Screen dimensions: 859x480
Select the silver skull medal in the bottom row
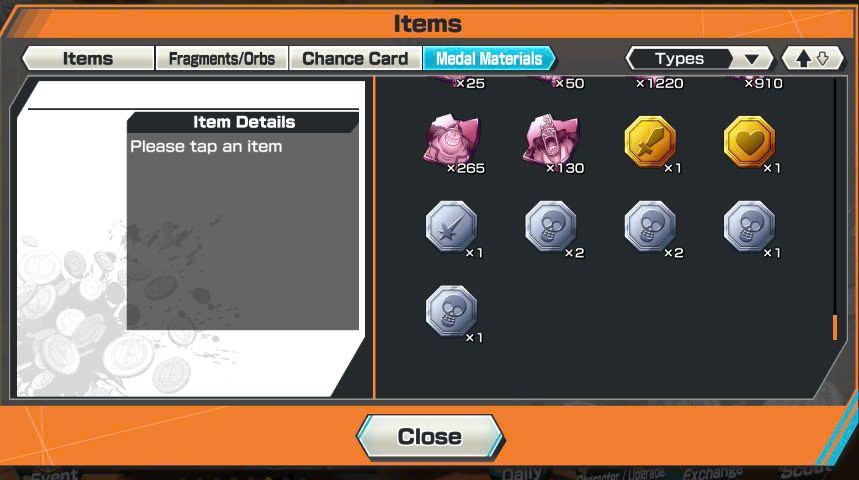coord(451,311)
